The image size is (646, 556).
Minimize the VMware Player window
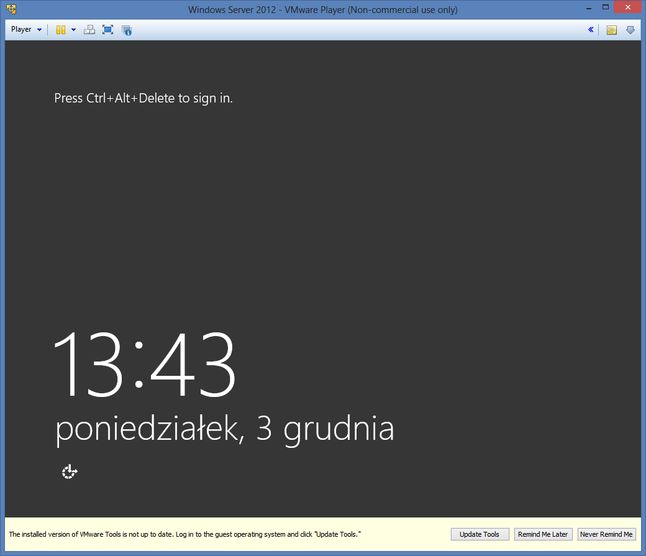pyautogui.click(x=589, y=8)
